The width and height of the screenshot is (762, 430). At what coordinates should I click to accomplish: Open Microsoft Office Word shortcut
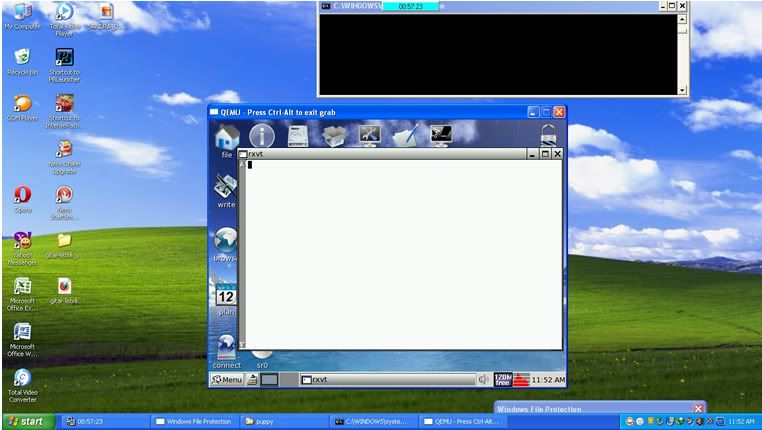[22, 340]
